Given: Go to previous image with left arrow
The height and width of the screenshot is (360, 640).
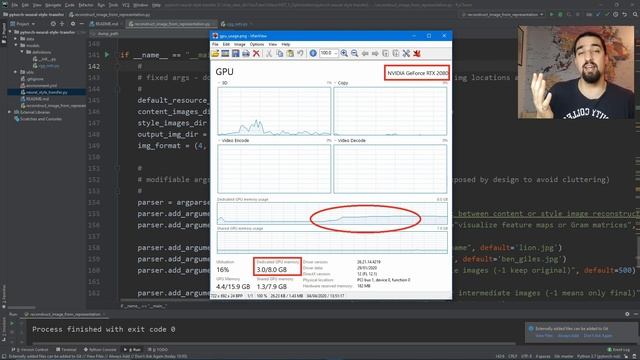Looking at the screenshot, I should point(365,53).
